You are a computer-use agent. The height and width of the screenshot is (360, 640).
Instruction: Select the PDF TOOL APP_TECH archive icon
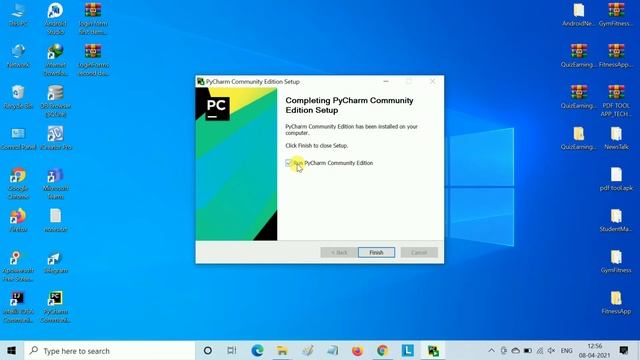[x=616, y=101]
